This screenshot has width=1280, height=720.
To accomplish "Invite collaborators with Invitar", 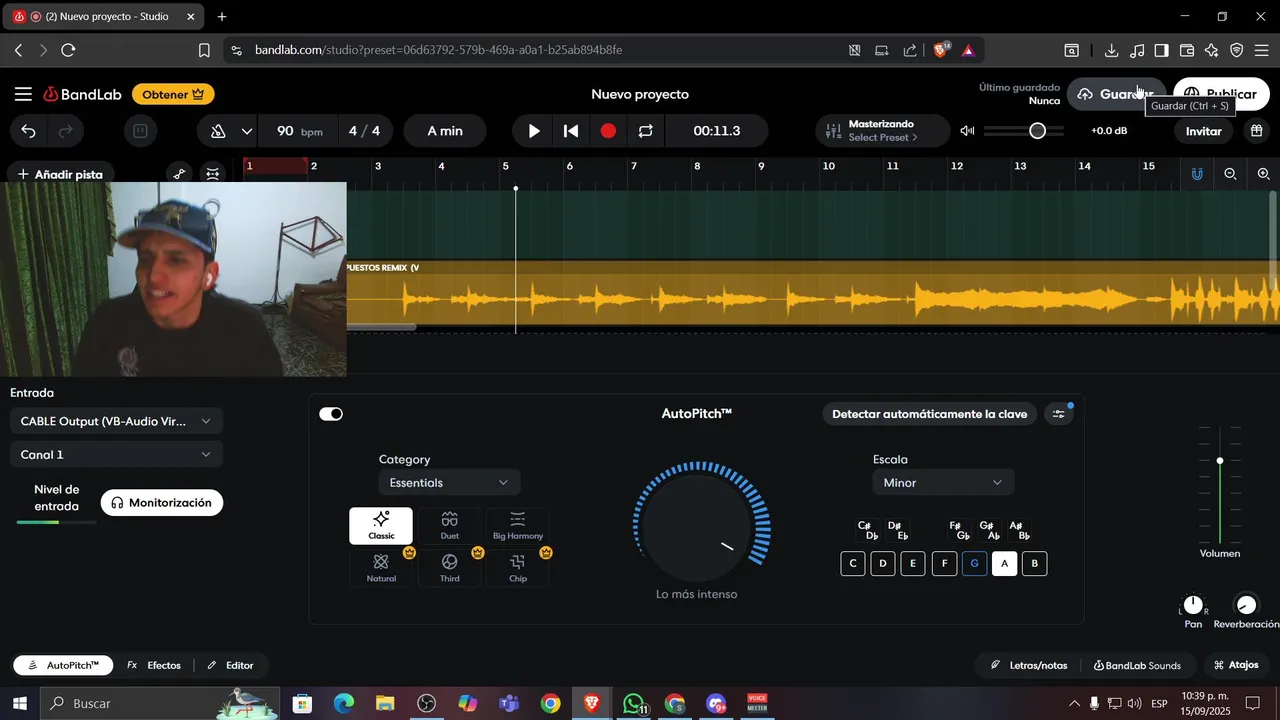I will [x=1204, y=131].
